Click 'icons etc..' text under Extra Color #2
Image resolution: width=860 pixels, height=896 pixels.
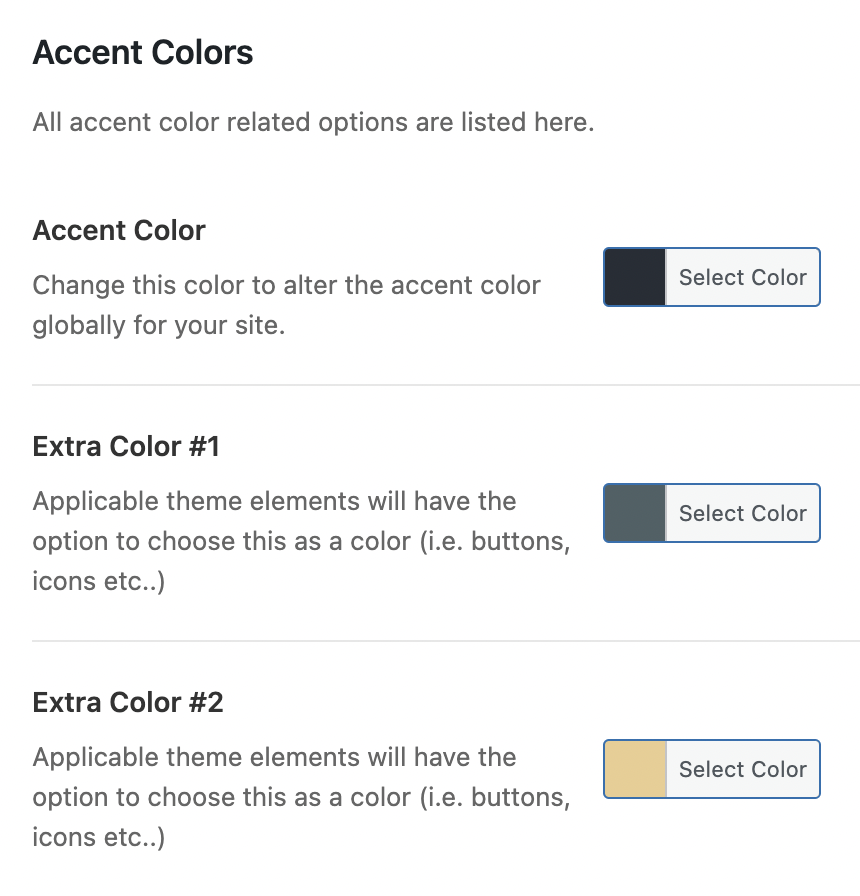(x=98, y=838)
